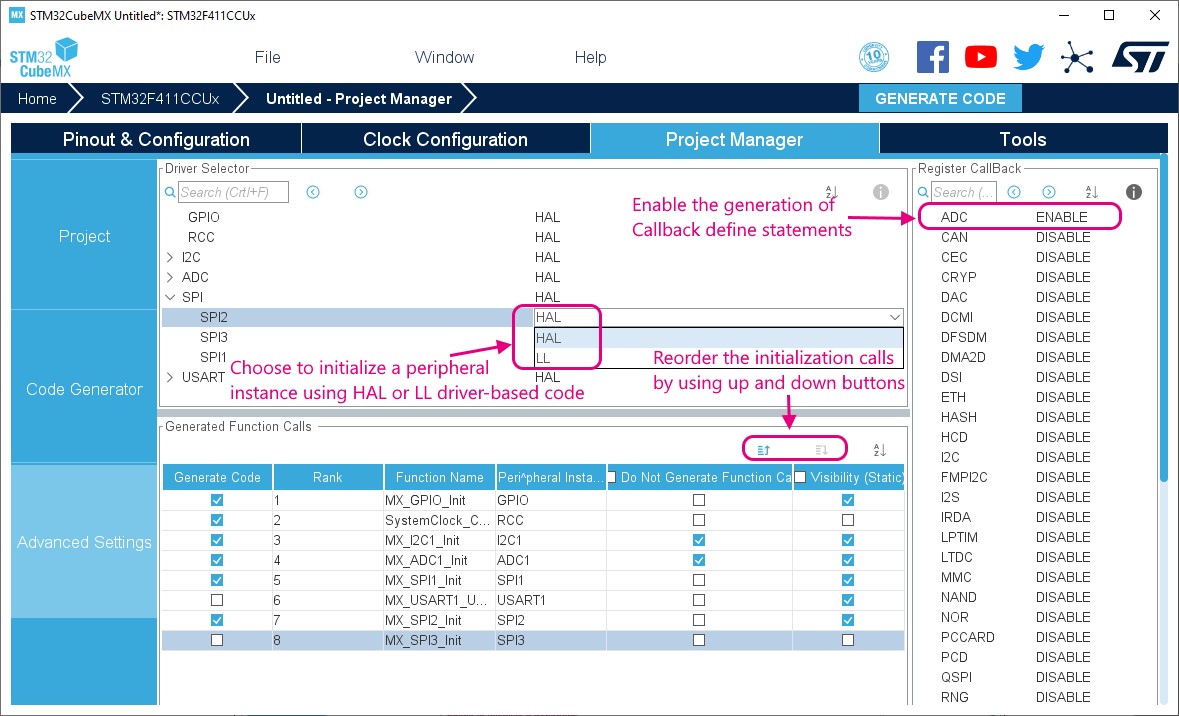1179x716 pixels.
Task: Switch to Pinout & Configuration tab
Action: tap(156, 139)
